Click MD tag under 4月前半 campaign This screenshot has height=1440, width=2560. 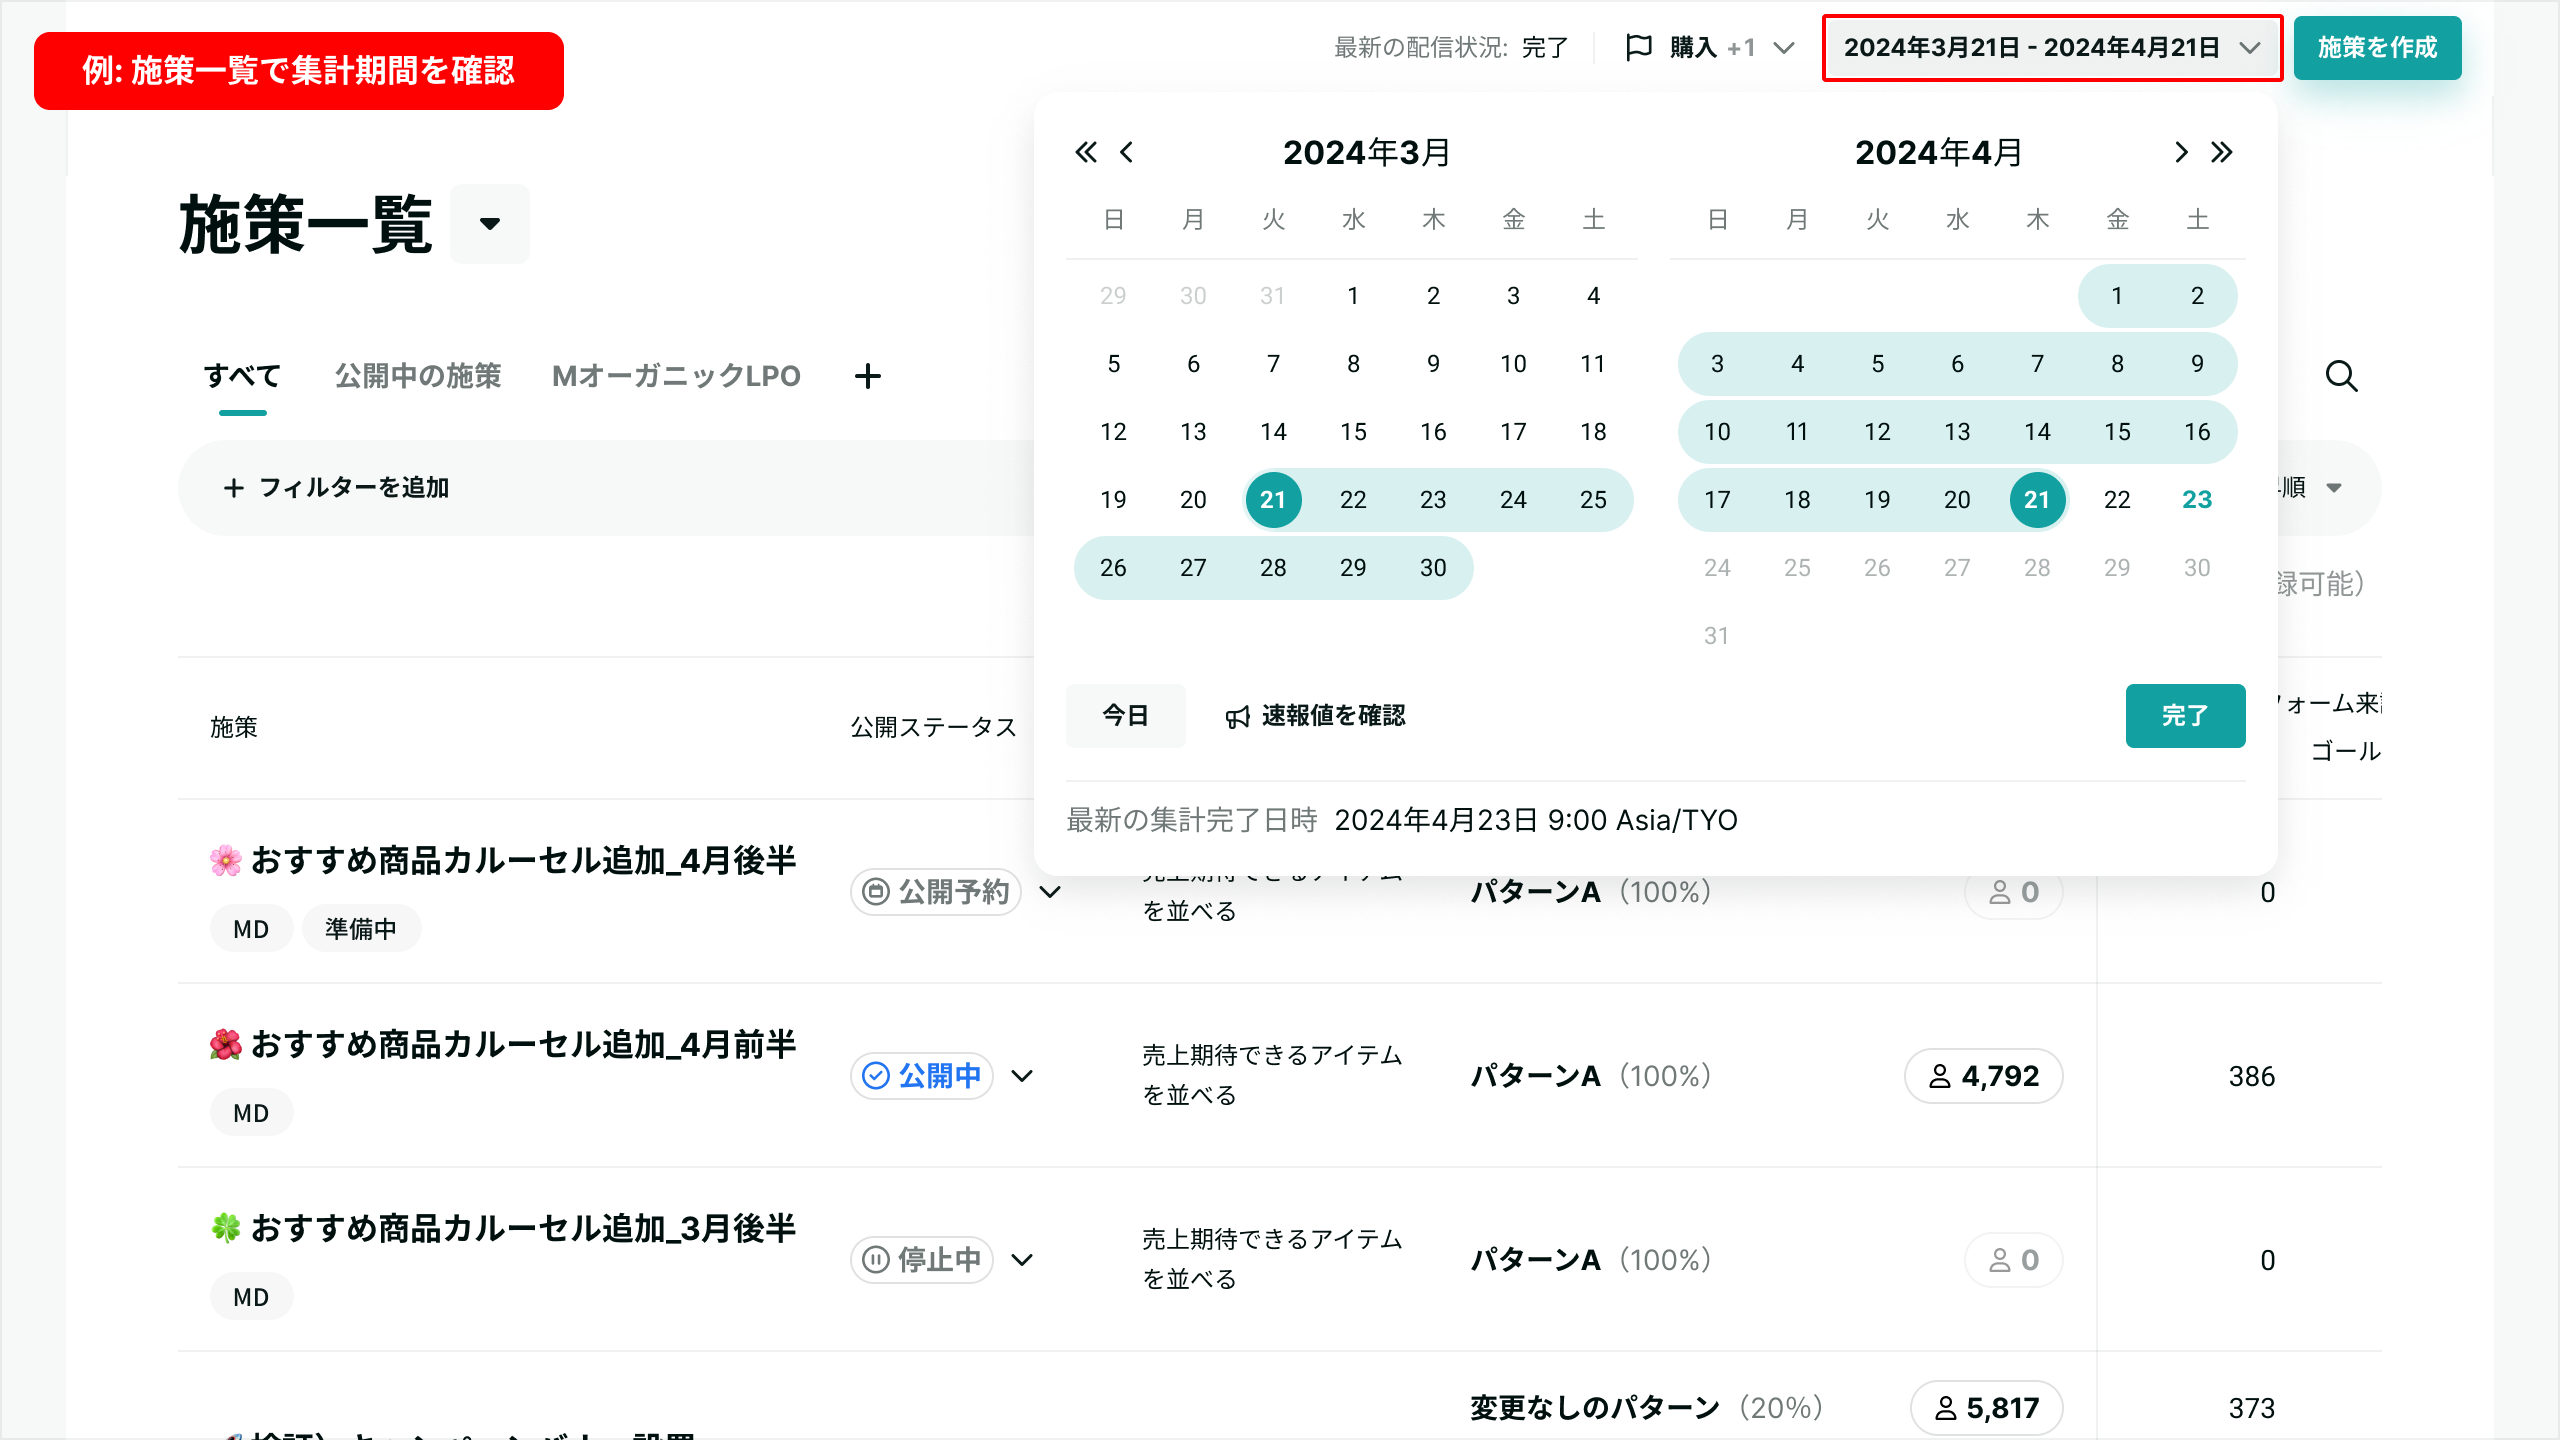click(x=251, y=1113)
